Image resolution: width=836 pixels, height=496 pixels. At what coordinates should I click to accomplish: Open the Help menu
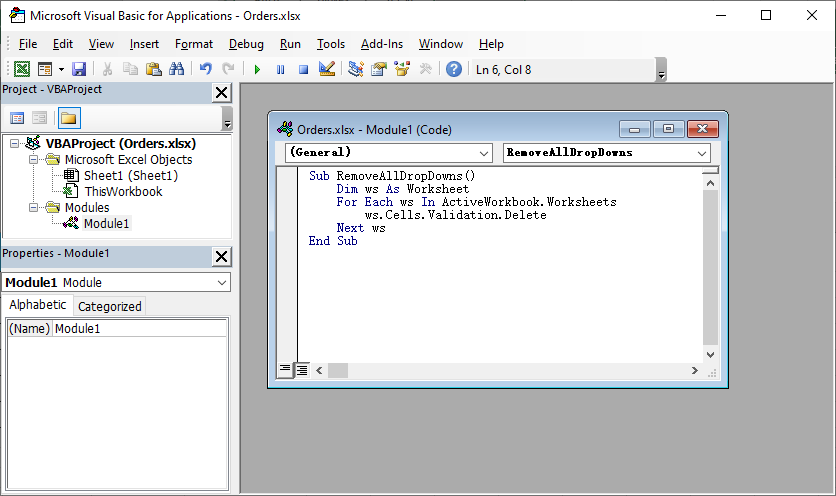tap(491, 44)
